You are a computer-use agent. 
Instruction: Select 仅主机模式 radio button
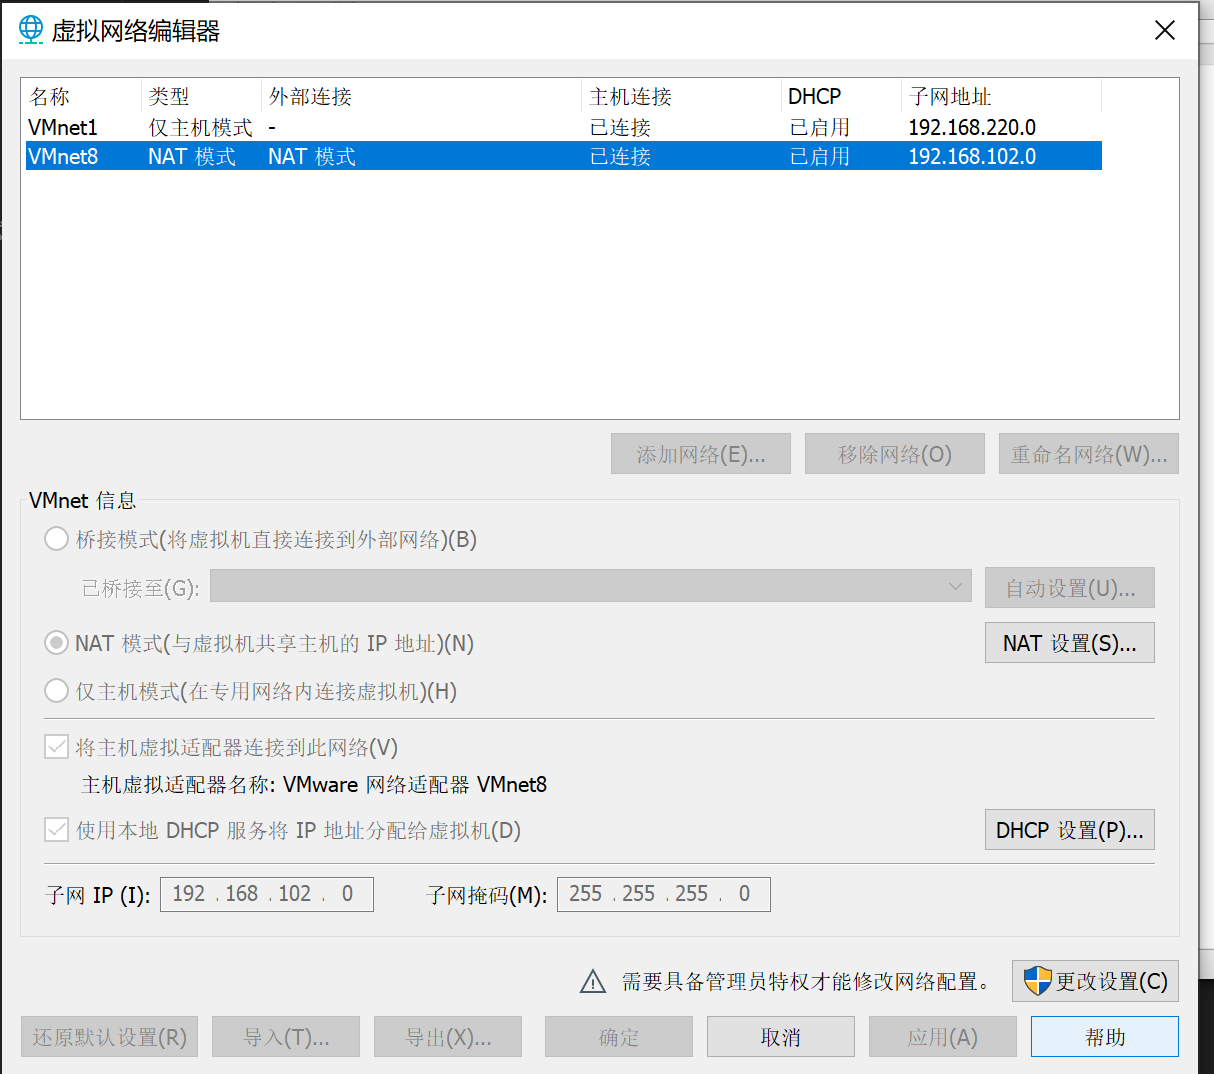56,691
